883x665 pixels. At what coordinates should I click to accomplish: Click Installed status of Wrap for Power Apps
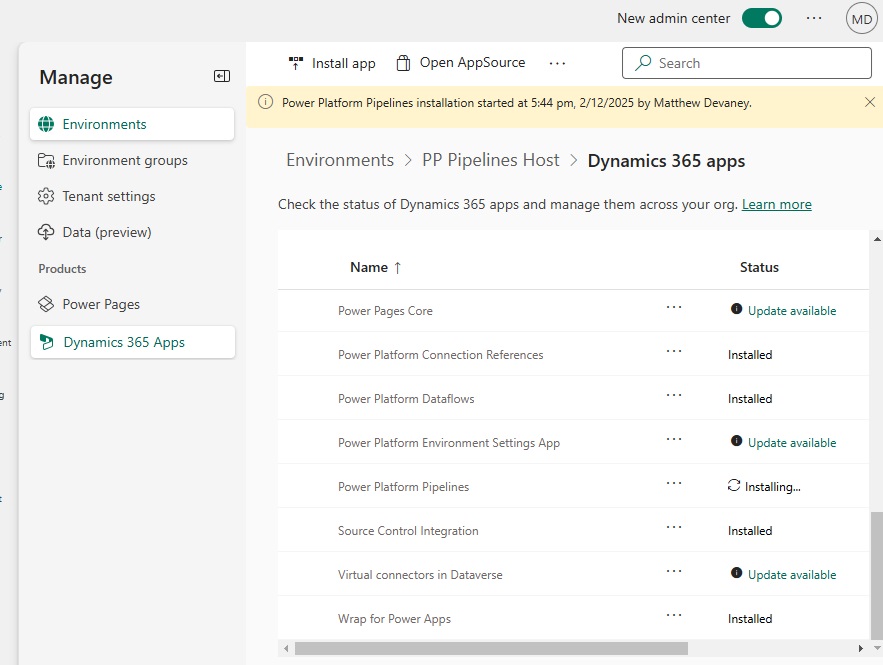pos(750,619)
